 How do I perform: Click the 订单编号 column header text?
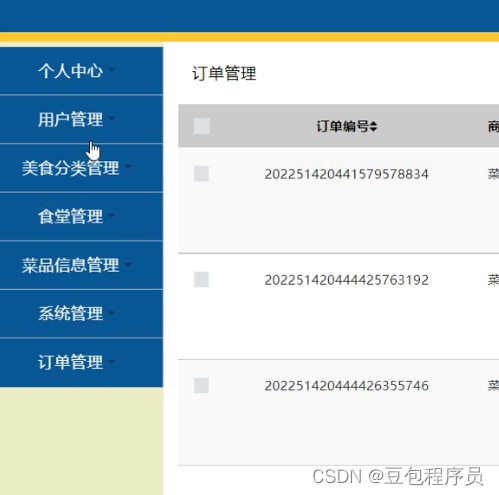(343, 126)
